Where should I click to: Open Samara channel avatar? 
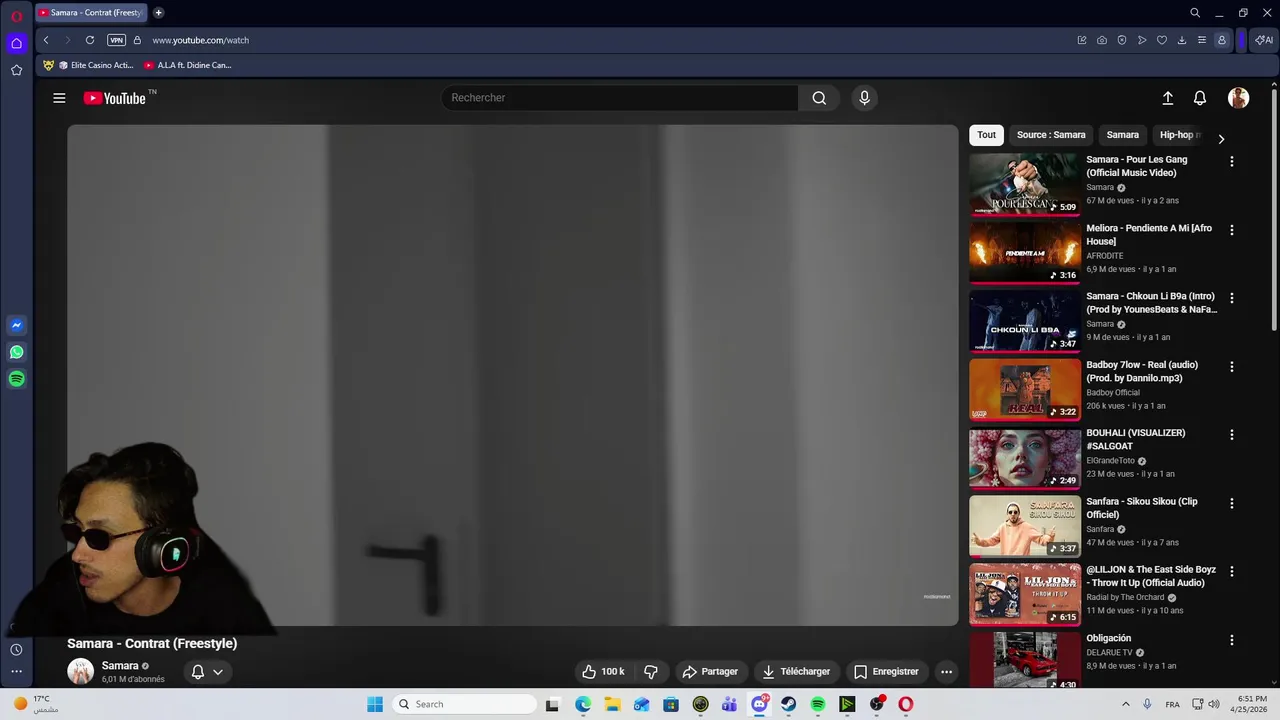coord(80,672)
